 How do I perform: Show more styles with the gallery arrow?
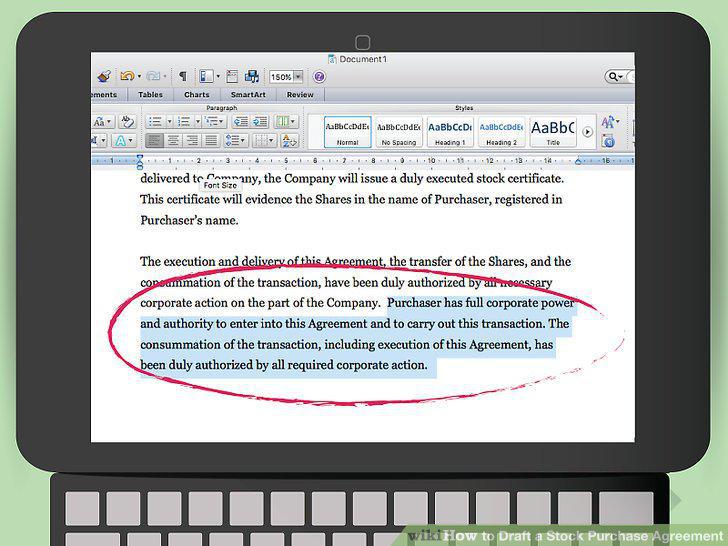(x=587, y=132)
